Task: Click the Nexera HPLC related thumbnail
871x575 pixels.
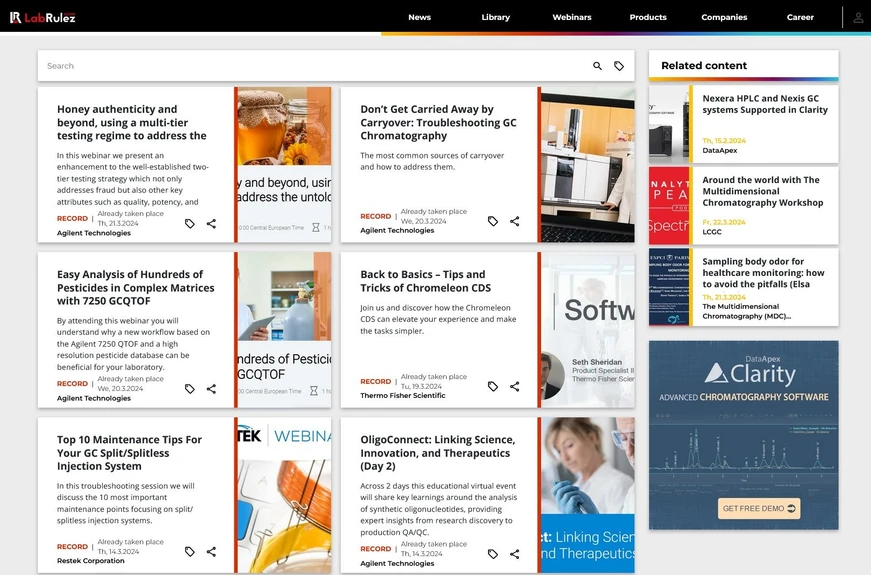Action: pos(669,124)
